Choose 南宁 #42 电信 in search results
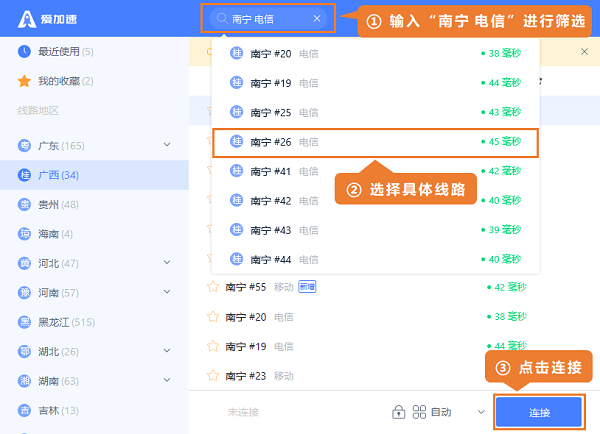600x434 pixels. click(375, 201)
